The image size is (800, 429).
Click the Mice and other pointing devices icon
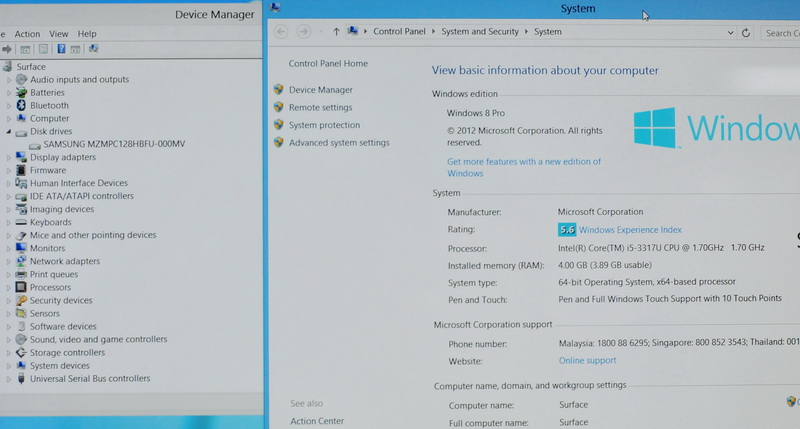tap(21, 235)
